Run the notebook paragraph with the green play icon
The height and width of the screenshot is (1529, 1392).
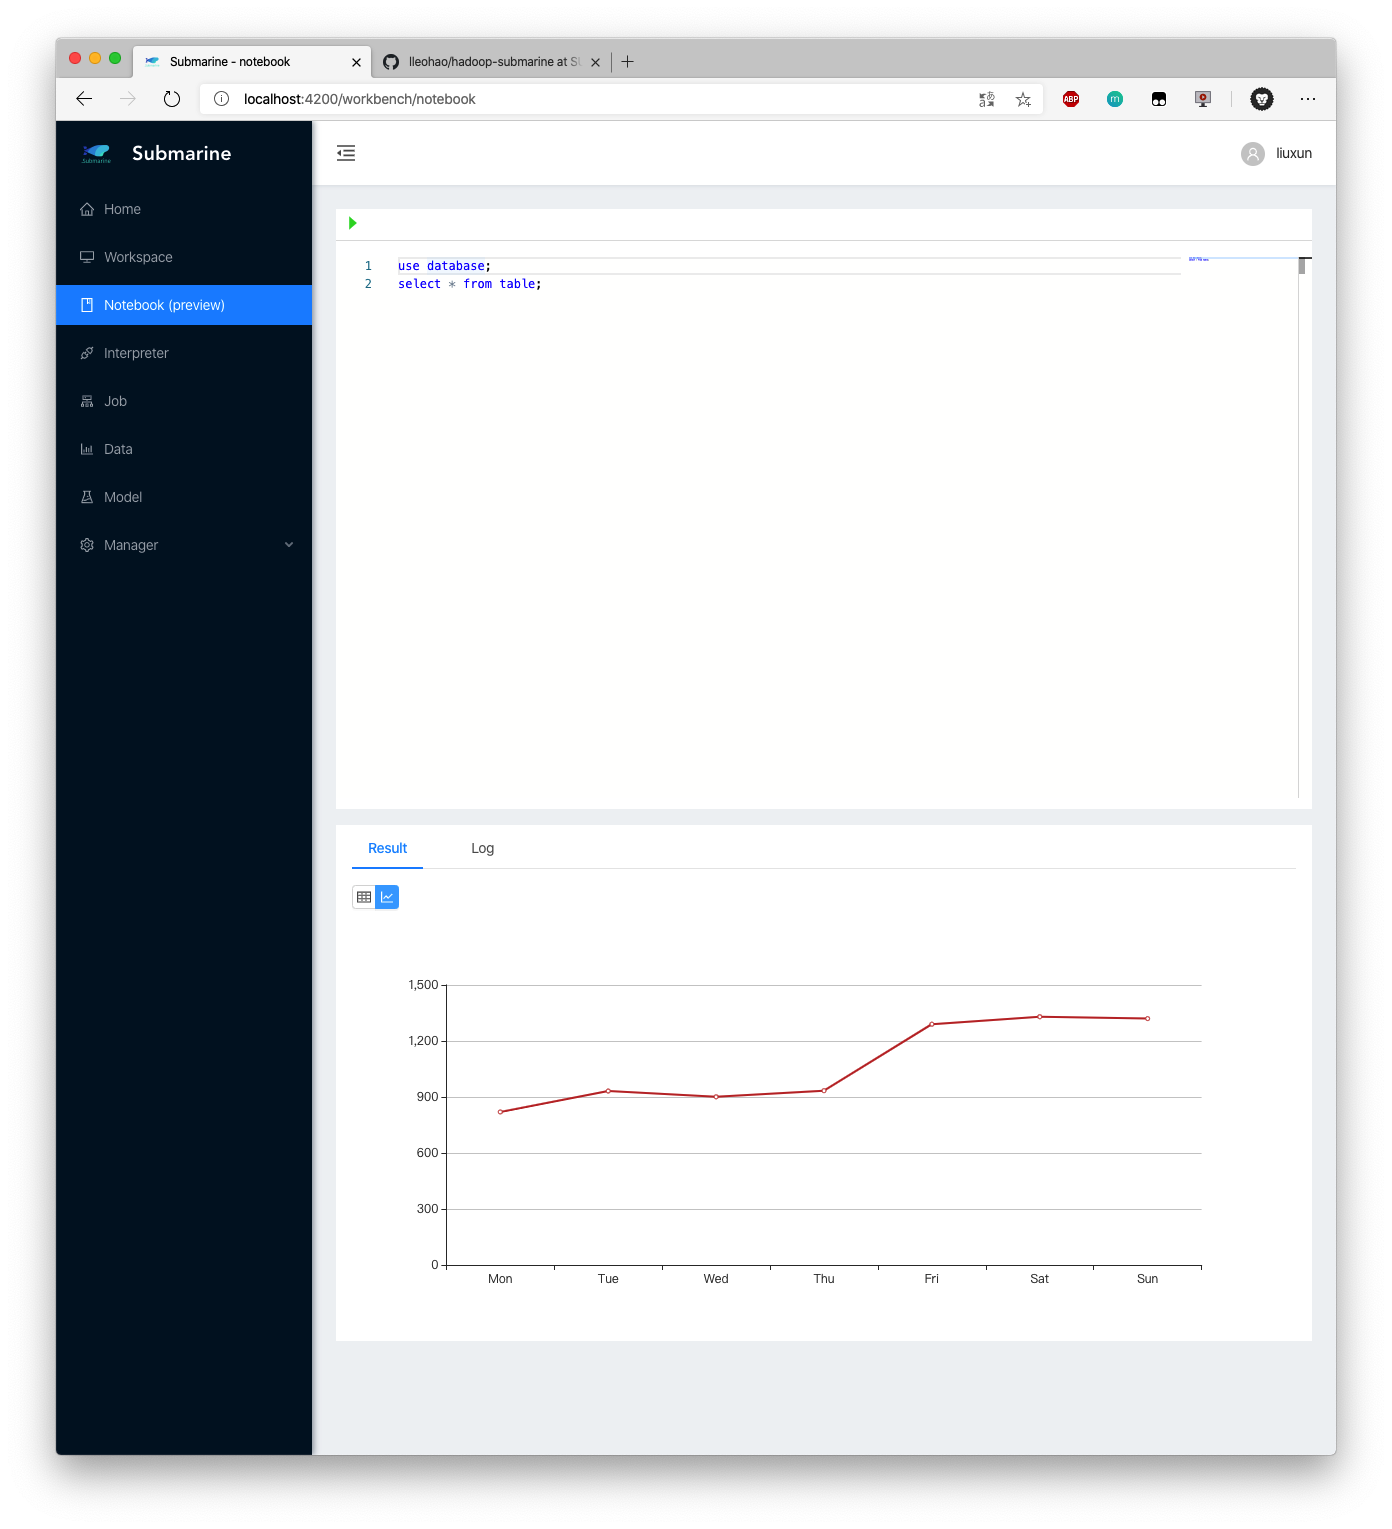(x=352, y=223)
